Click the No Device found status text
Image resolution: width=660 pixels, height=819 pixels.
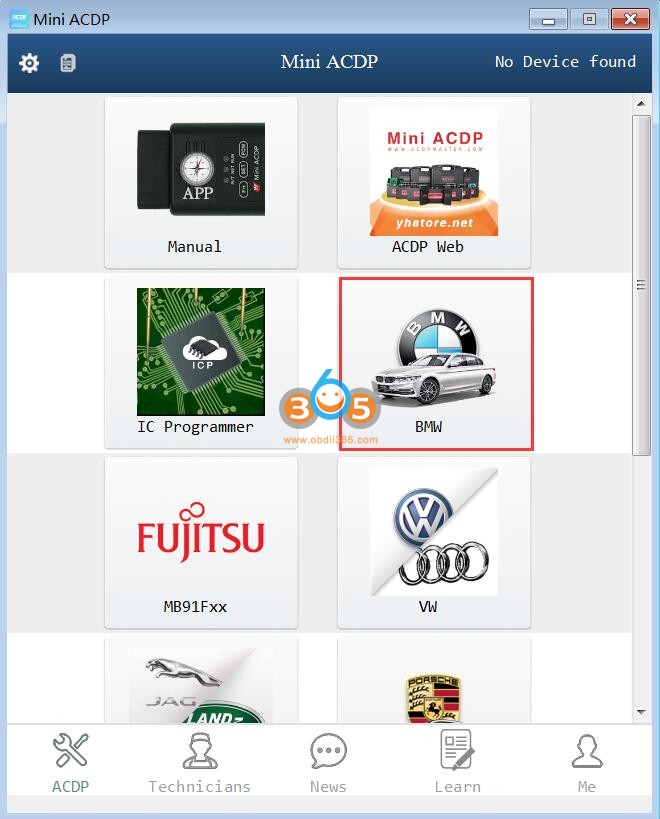click(565, 62)
